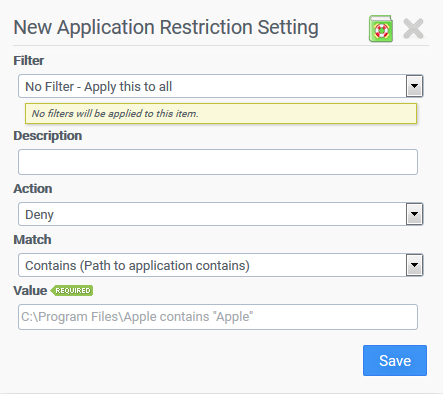Focus the Description text field
Viewport: 443px width, 394px height.
pyautogui.click(x=218, y=162)
